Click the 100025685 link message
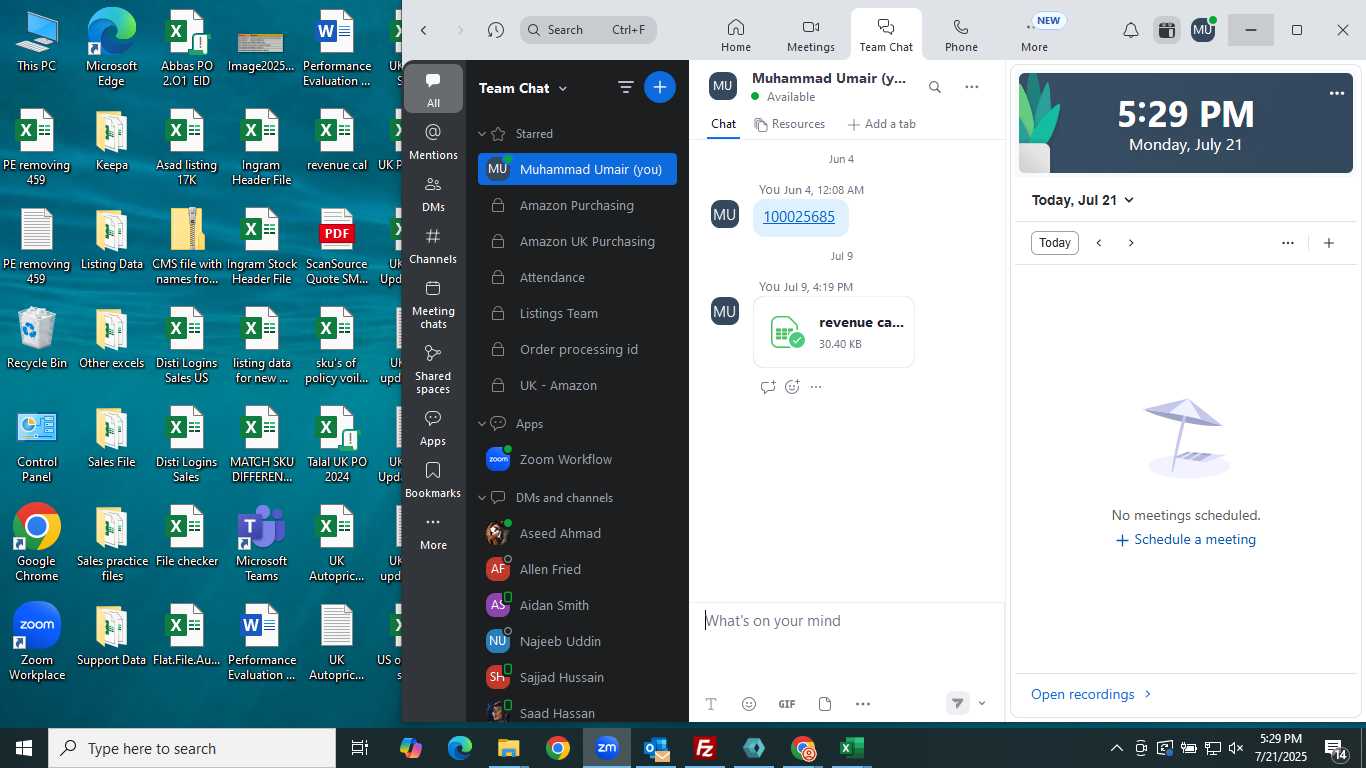The height and width of the screenshot is (768, 1366). click(x=799, y=217)
